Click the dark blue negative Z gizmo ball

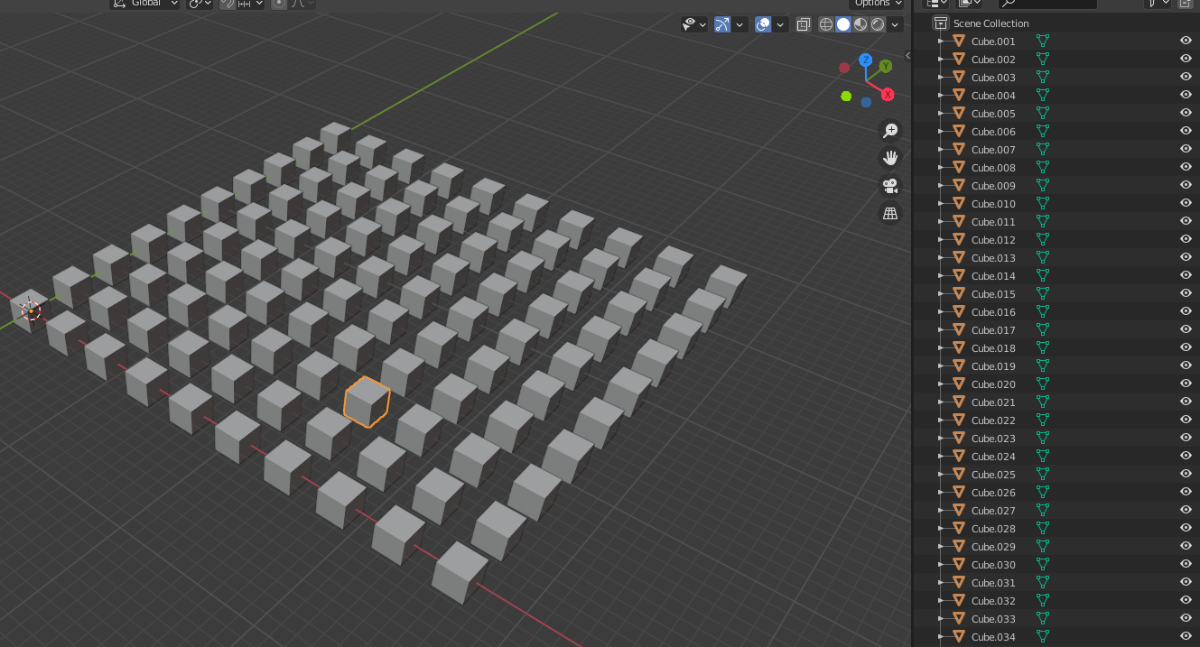866,102
